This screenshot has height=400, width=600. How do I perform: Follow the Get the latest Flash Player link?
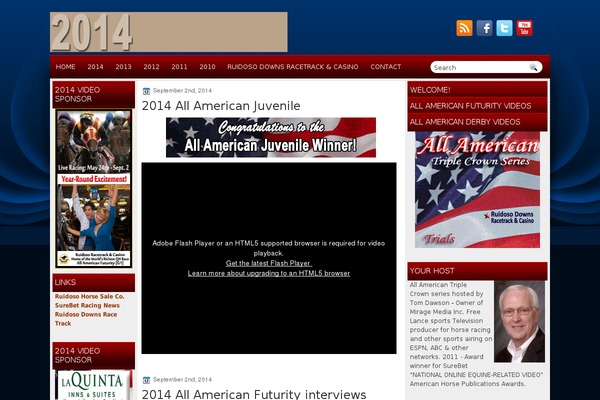tap(269, 263)
